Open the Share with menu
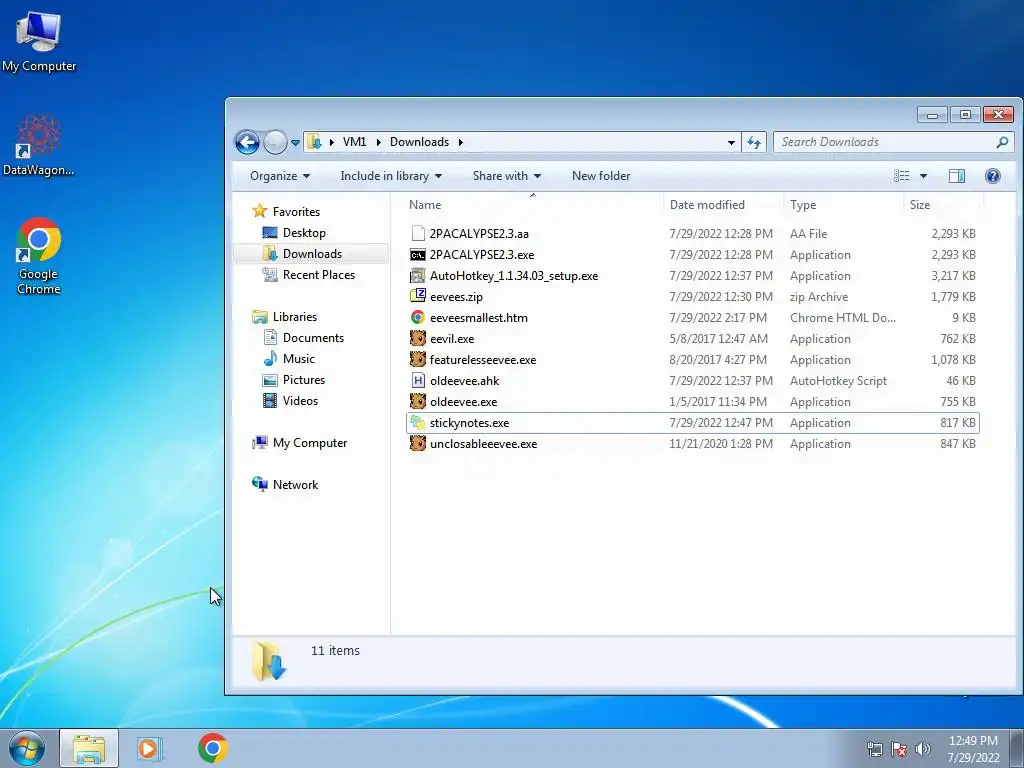 tap(507, 176)
